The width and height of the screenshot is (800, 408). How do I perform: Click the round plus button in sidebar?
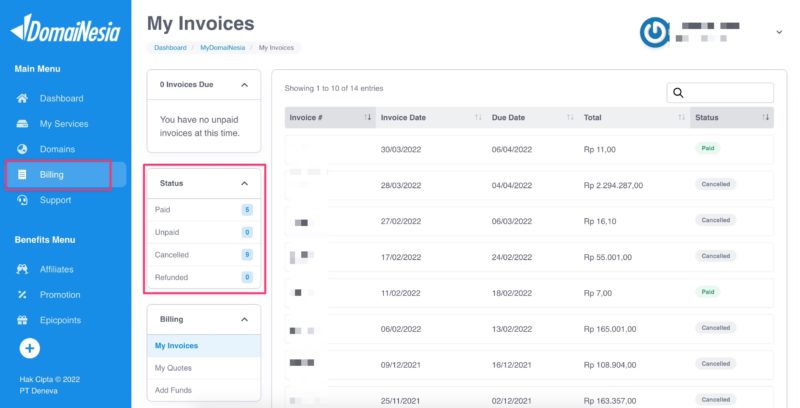click(30, 348)
